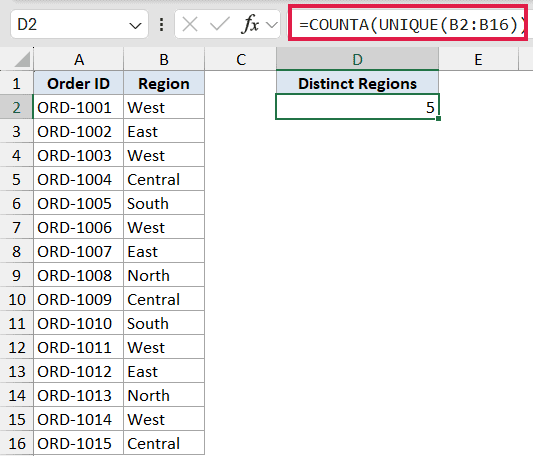Click the Enter checkmark formula icon
Screen dimensions: 533x456
(220, 24)
